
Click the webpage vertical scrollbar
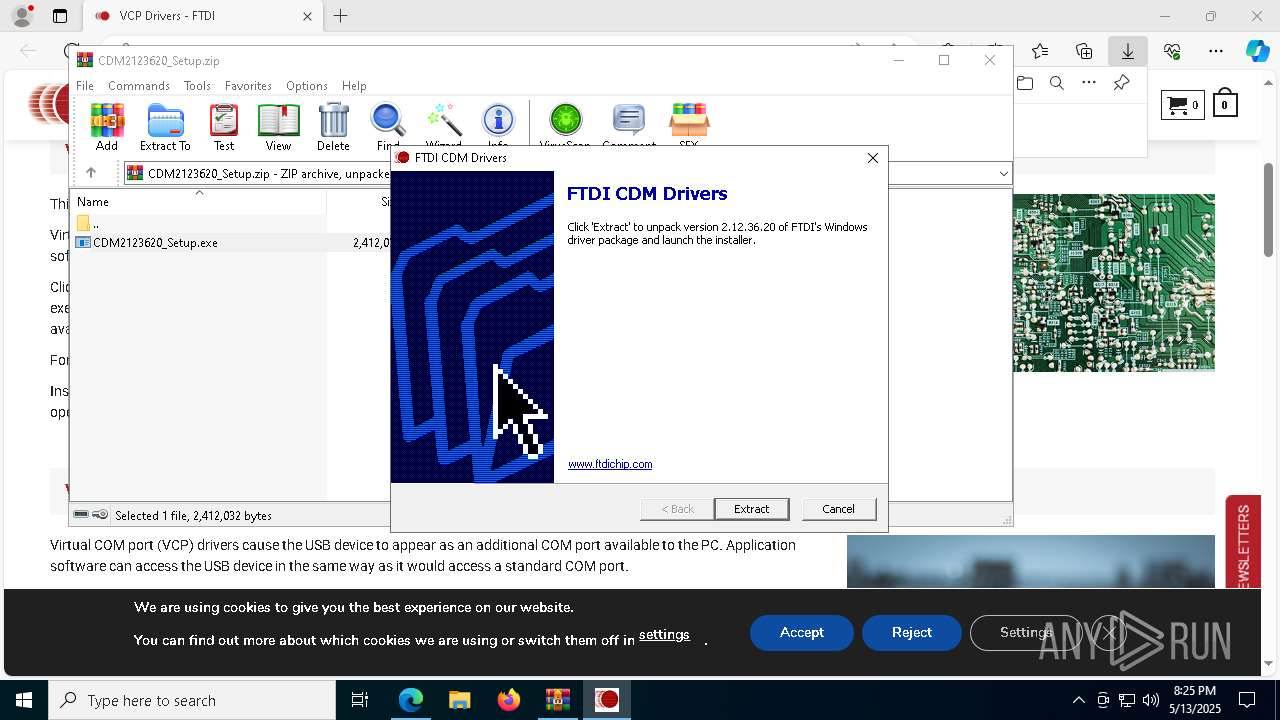(x=1269, y=210)
